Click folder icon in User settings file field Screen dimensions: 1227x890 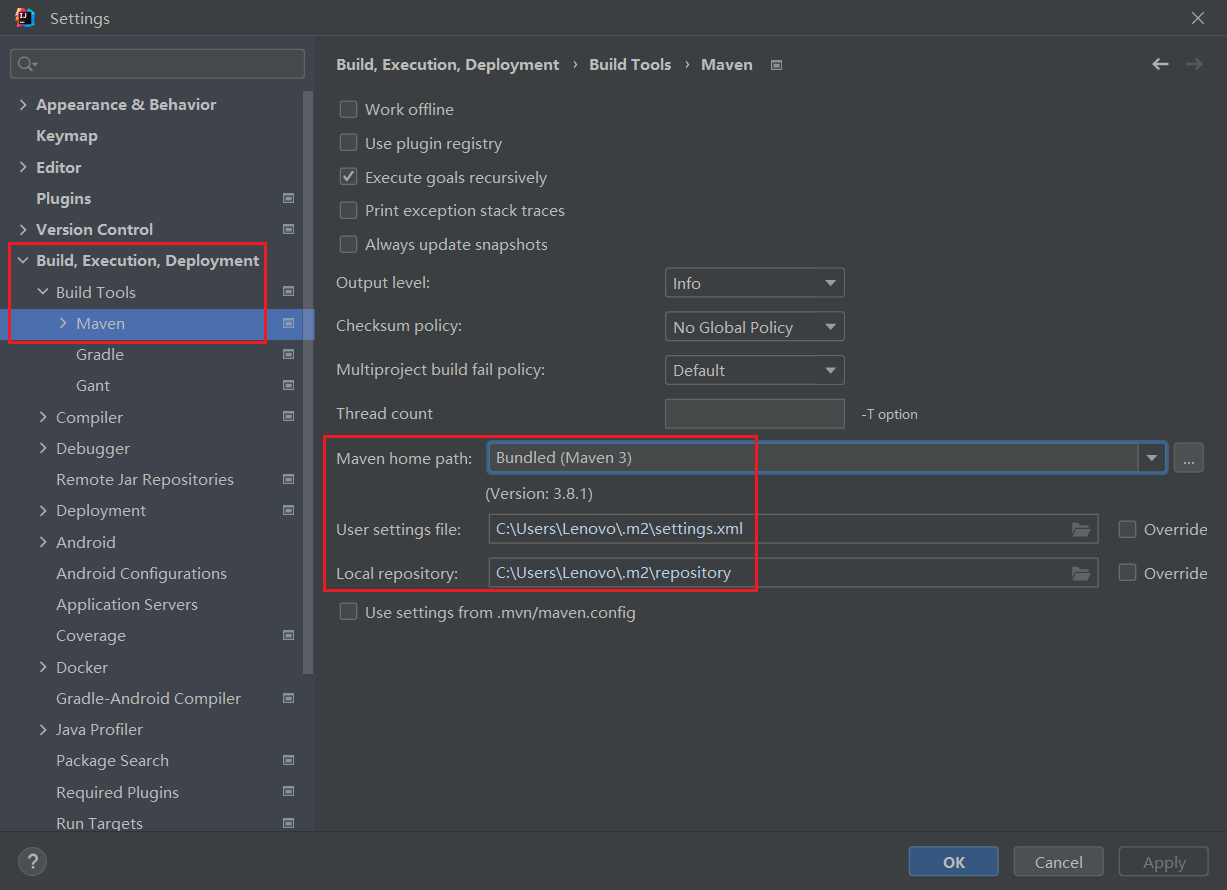pos(1081,529)
